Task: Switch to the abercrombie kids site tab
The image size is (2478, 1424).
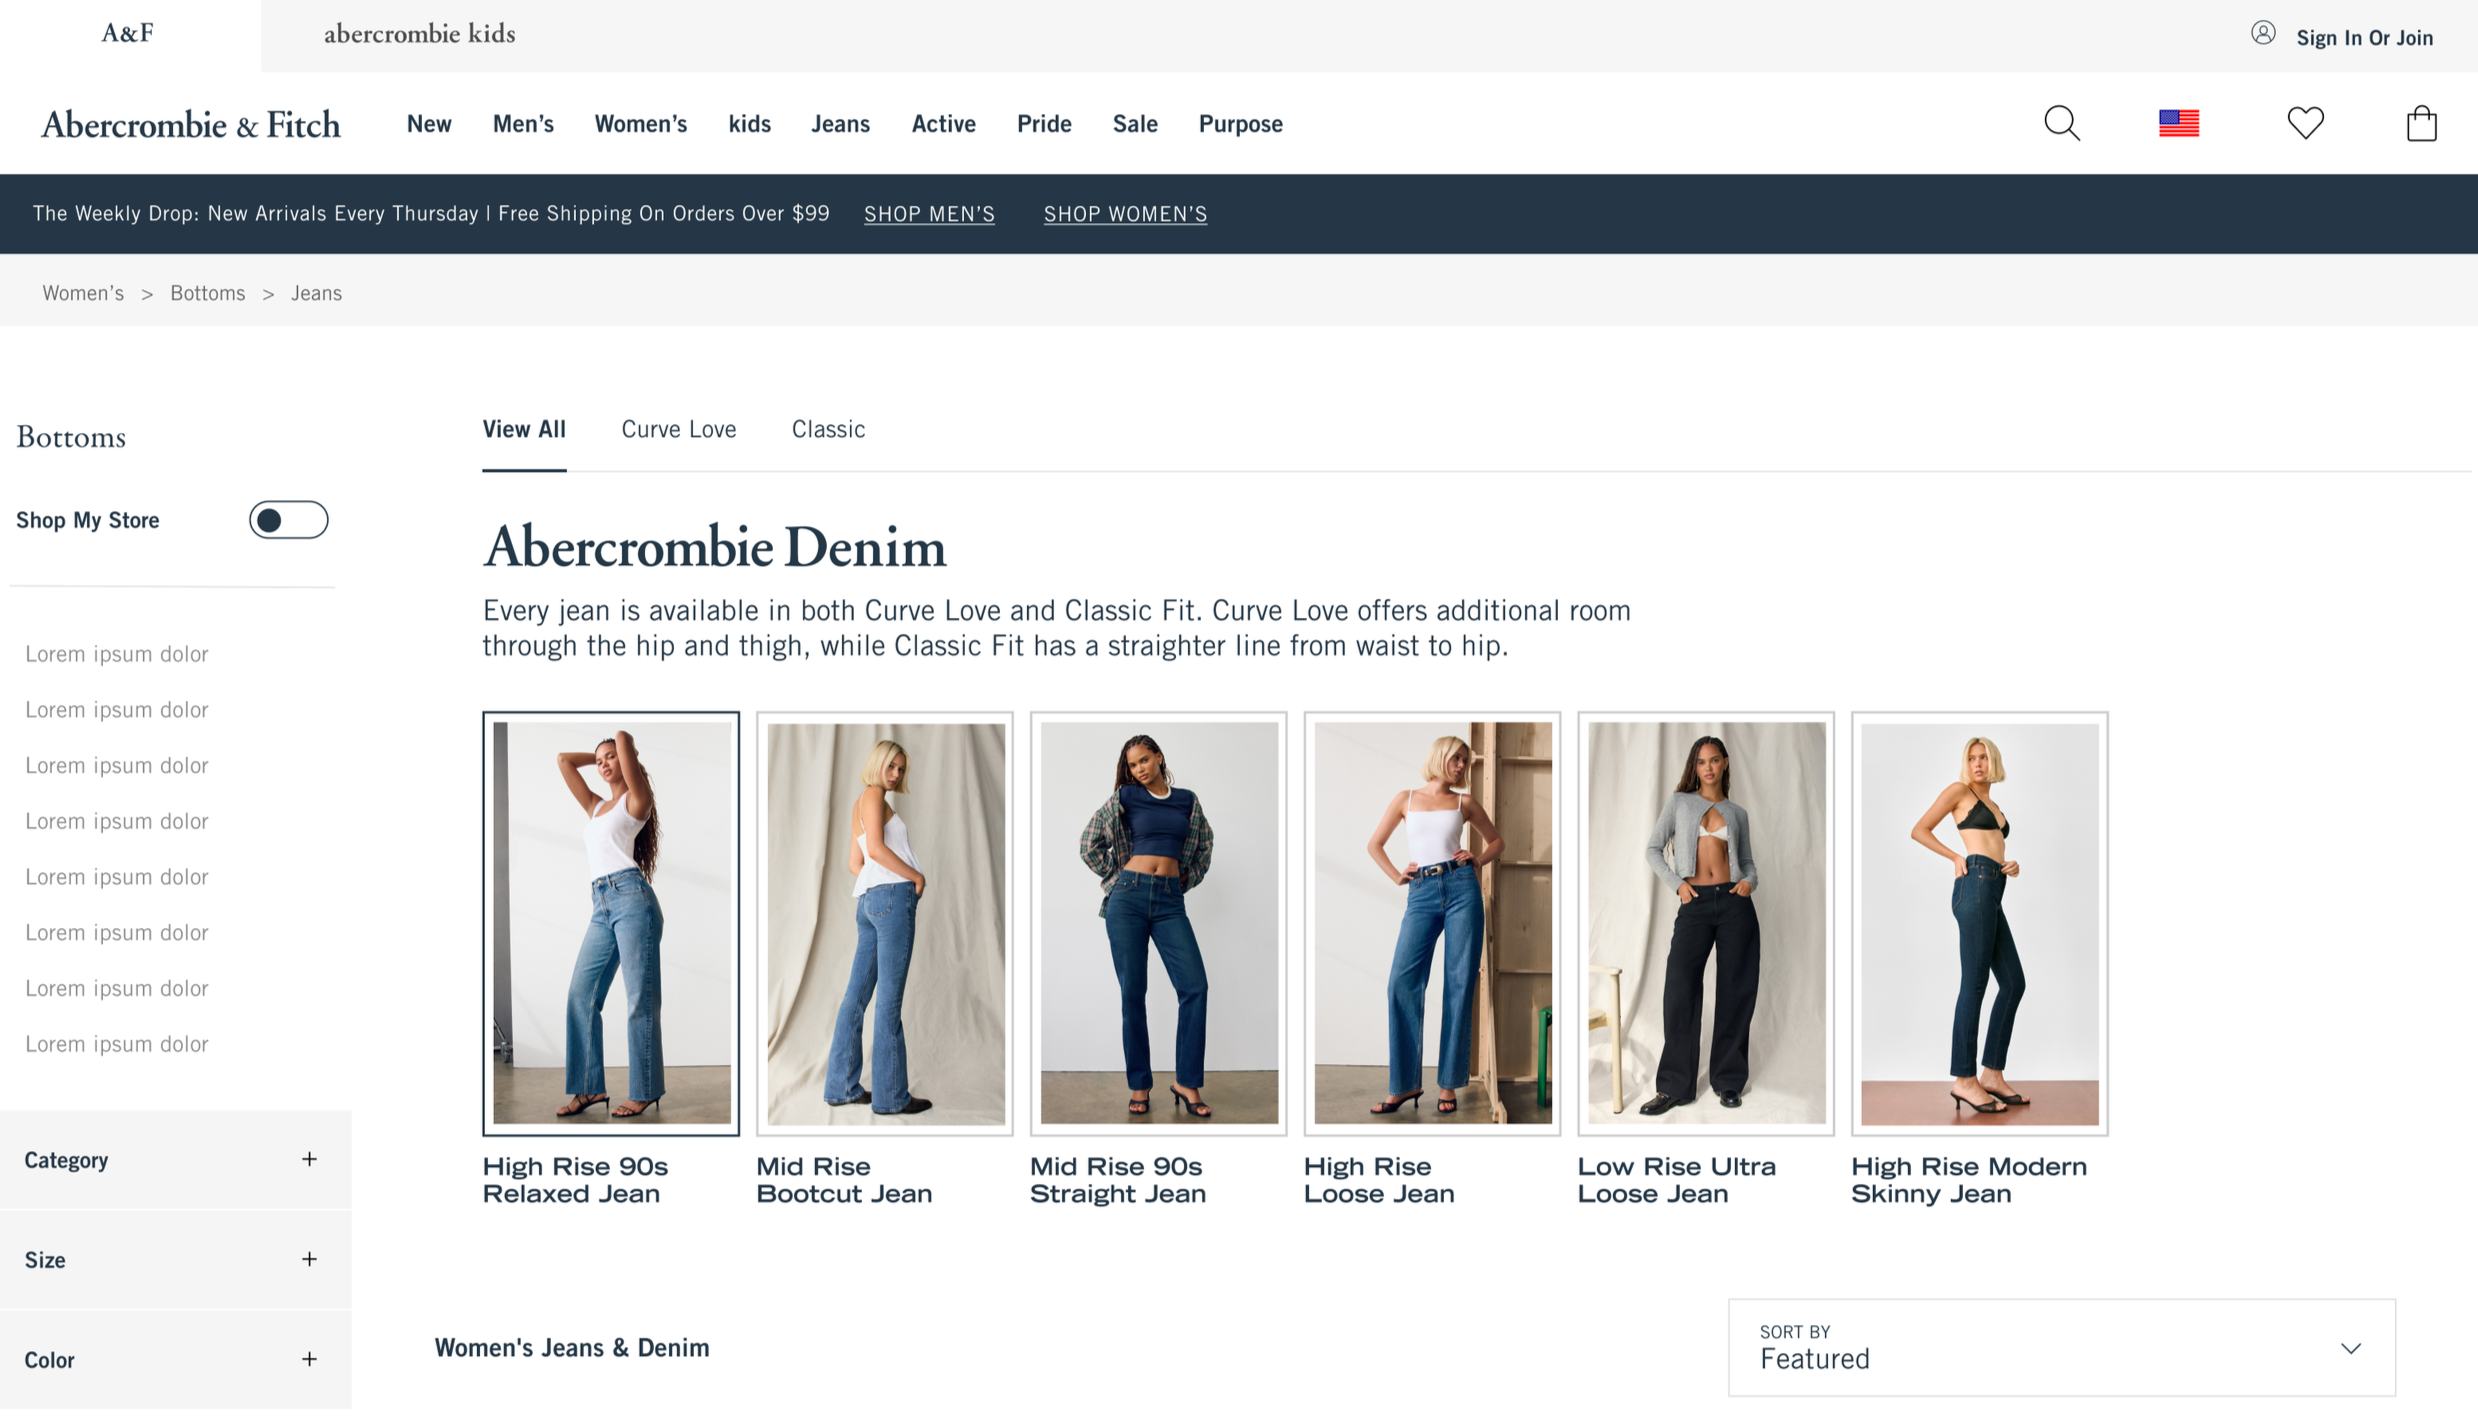Action: 419,34
